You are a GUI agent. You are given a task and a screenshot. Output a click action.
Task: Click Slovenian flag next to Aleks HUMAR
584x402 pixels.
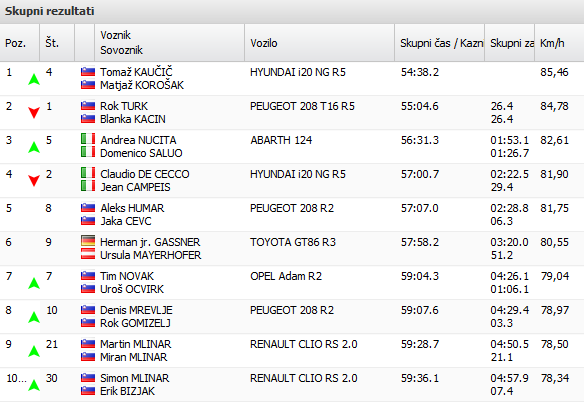coord(88,208)
